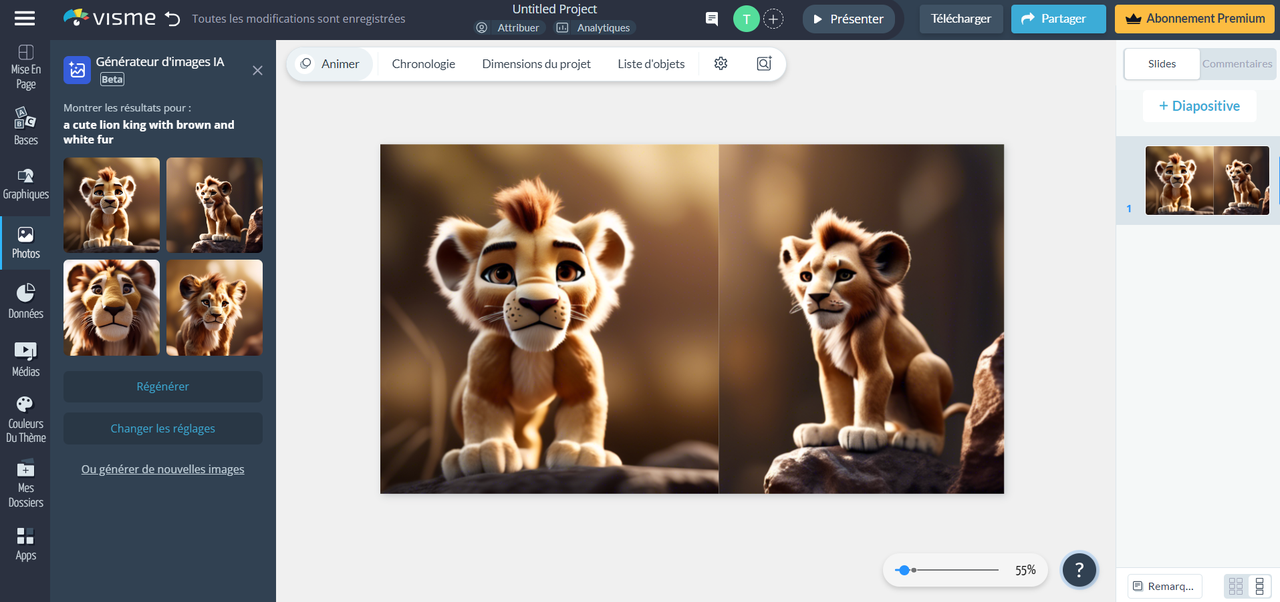The image size is (1280, 602).
Task: Close the Générateur d'images IA panel
Action: (257, 70)
